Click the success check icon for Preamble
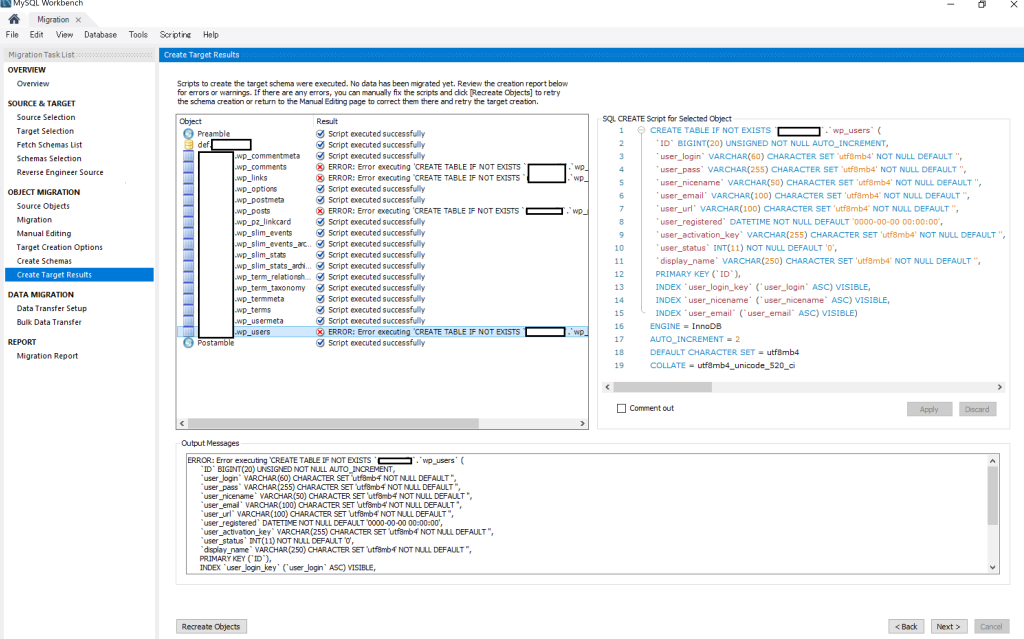 (x=320, y=133)
